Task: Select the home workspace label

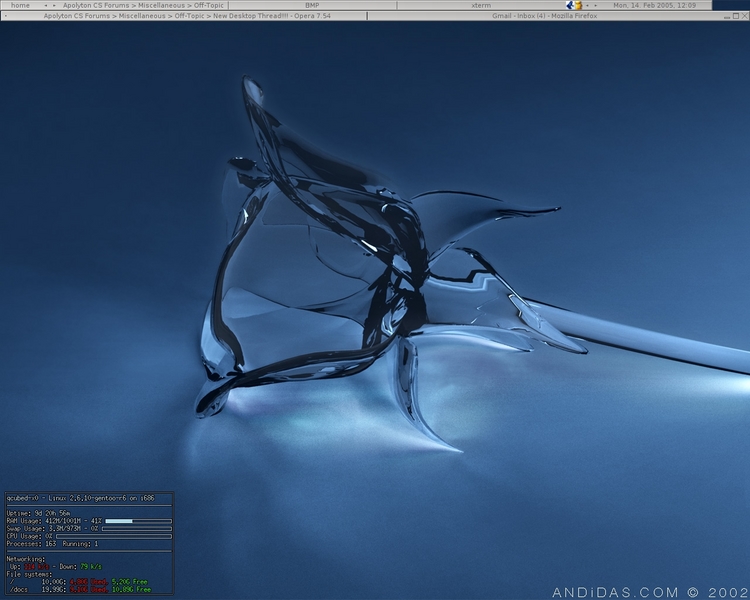Action: point(20,5)
